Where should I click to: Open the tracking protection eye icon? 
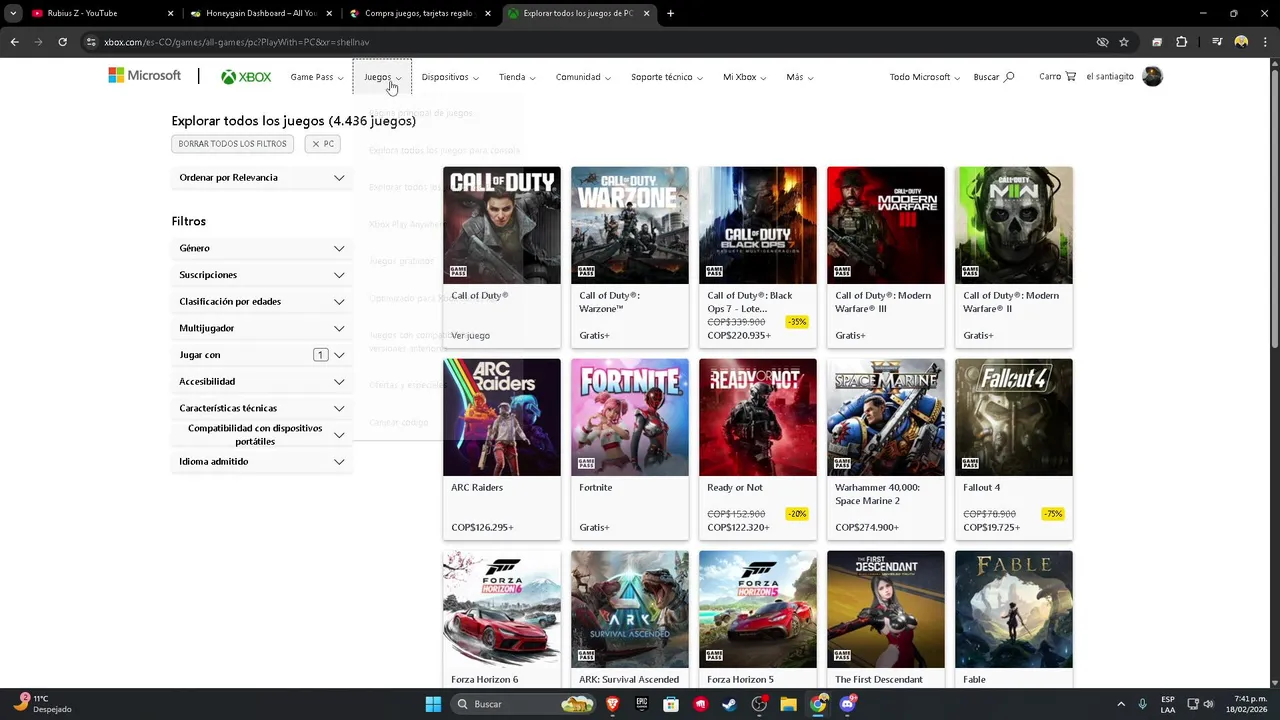point(1102,42)
